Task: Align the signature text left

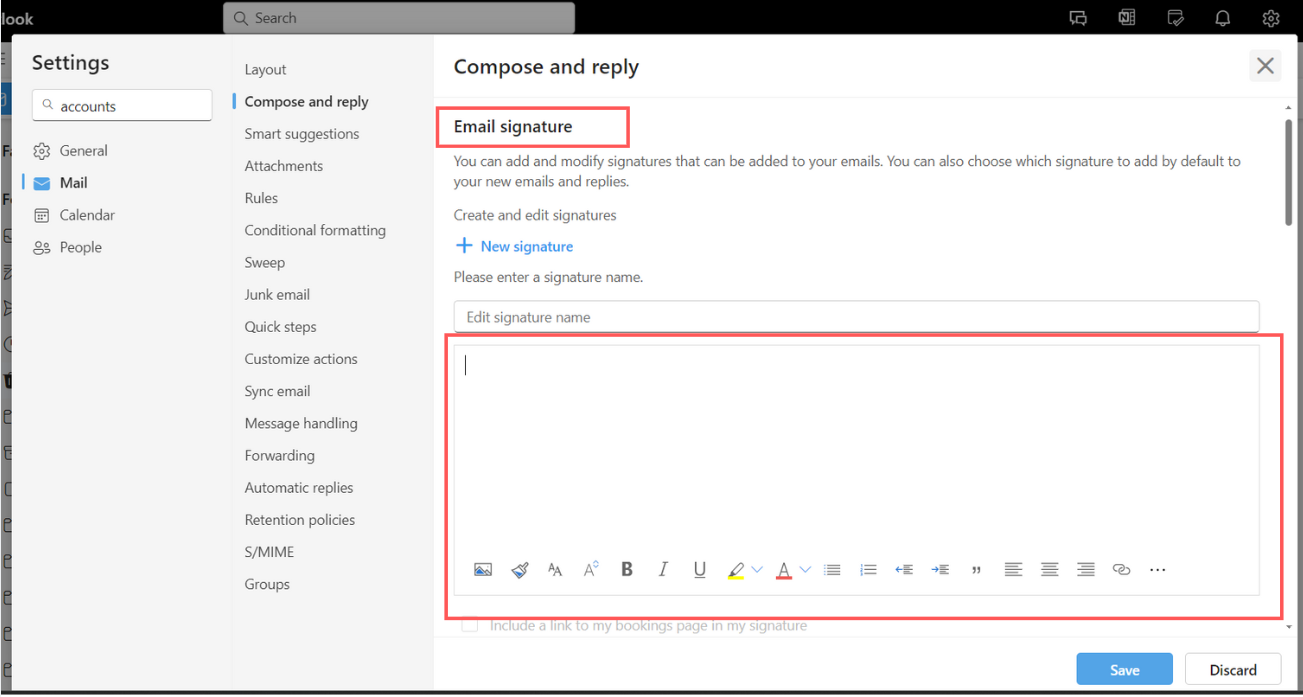Action: 1013,570
